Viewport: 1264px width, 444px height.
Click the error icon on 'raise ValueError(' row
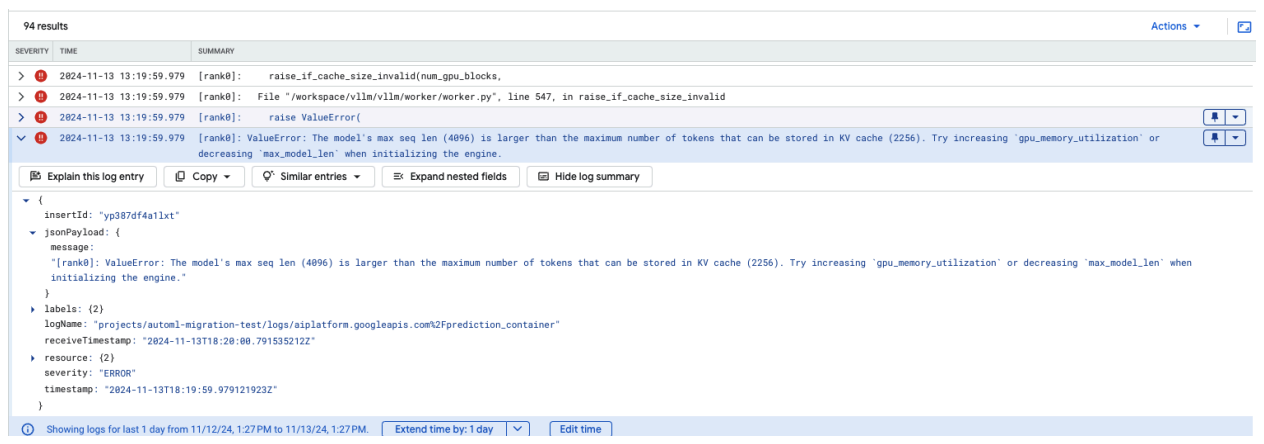(41, 117)
